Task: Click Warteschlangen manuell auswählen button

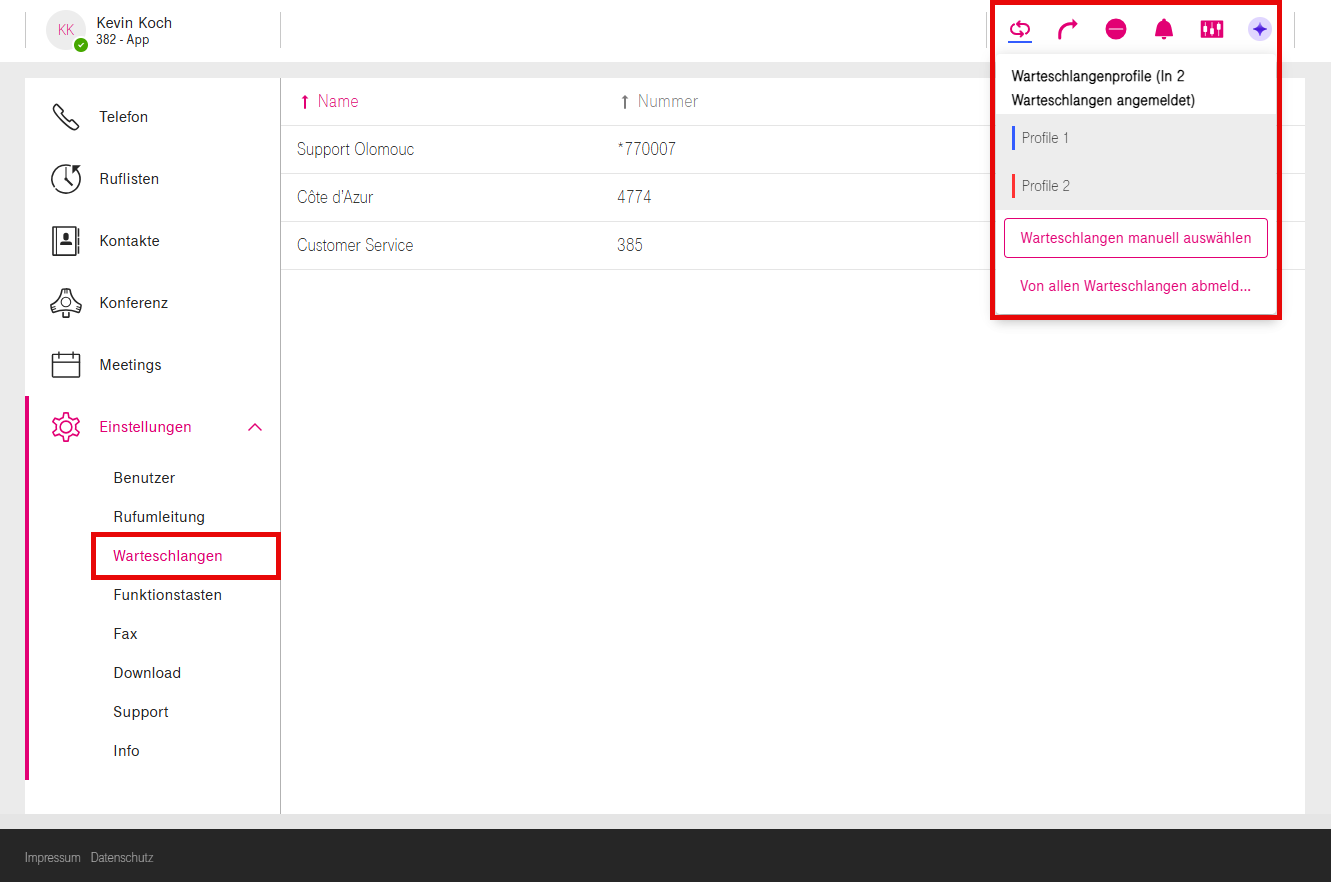Action: 1135,238
